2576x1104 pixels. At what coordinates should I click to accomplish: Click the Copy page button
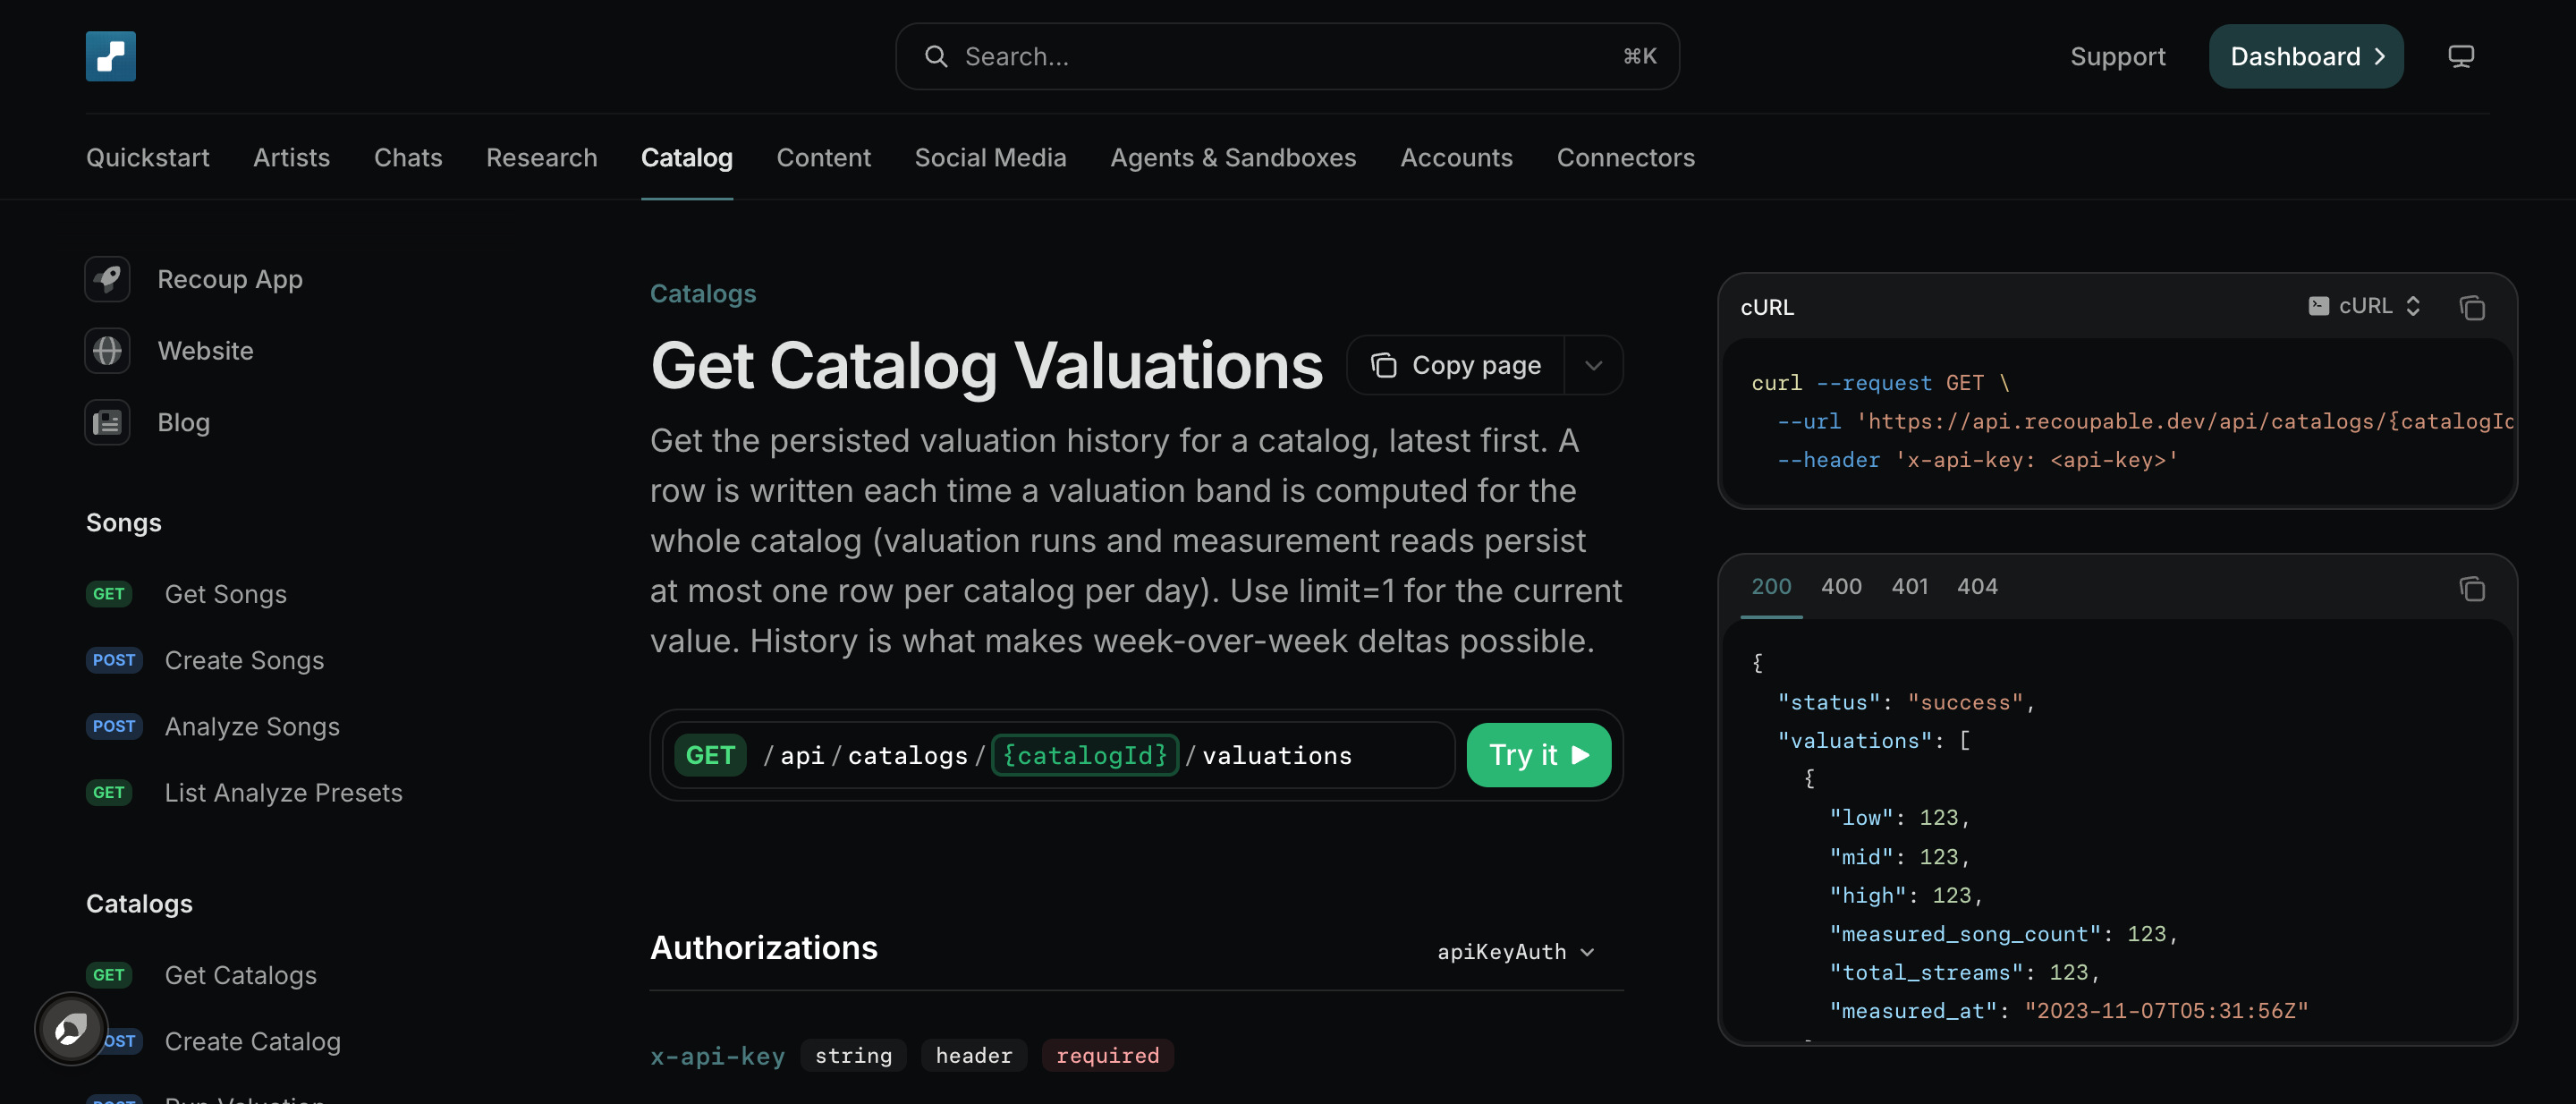point(1456,365)
